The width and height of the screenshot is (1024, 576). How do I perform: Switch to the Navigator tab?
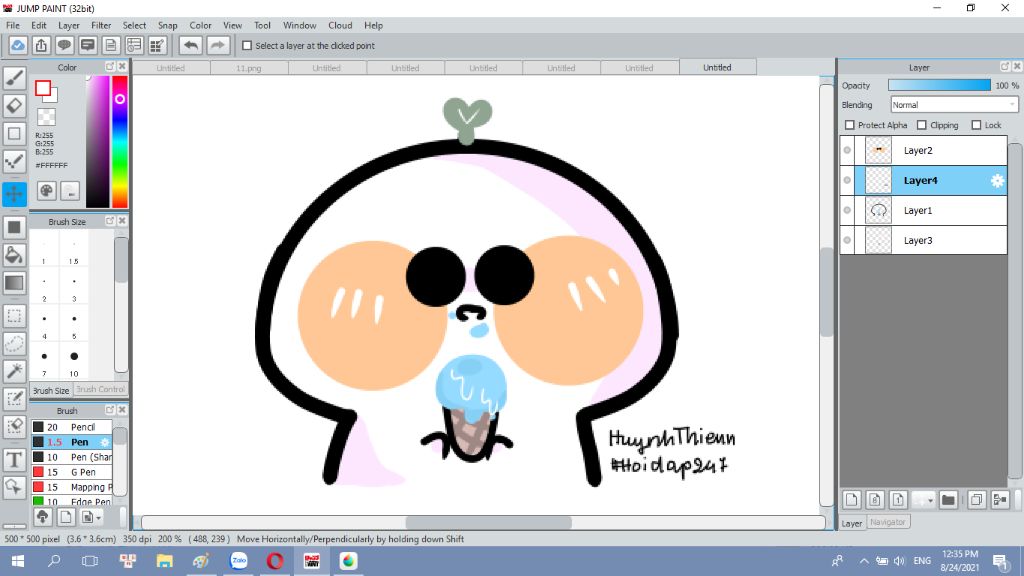point(888,522)
